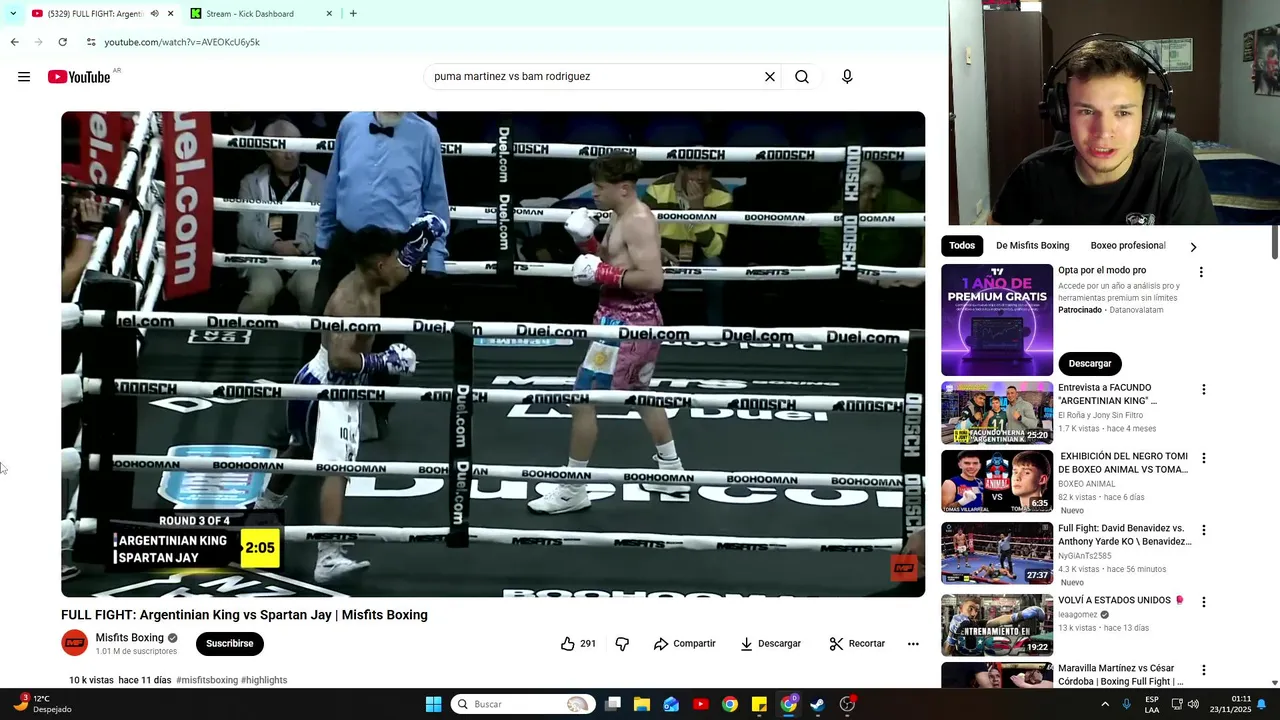Screen dimensions: 1280x720
Task: Open the EXHIBICIÓN DEL NEGRO TOMI thumbnail
Action: click(997, 481)
